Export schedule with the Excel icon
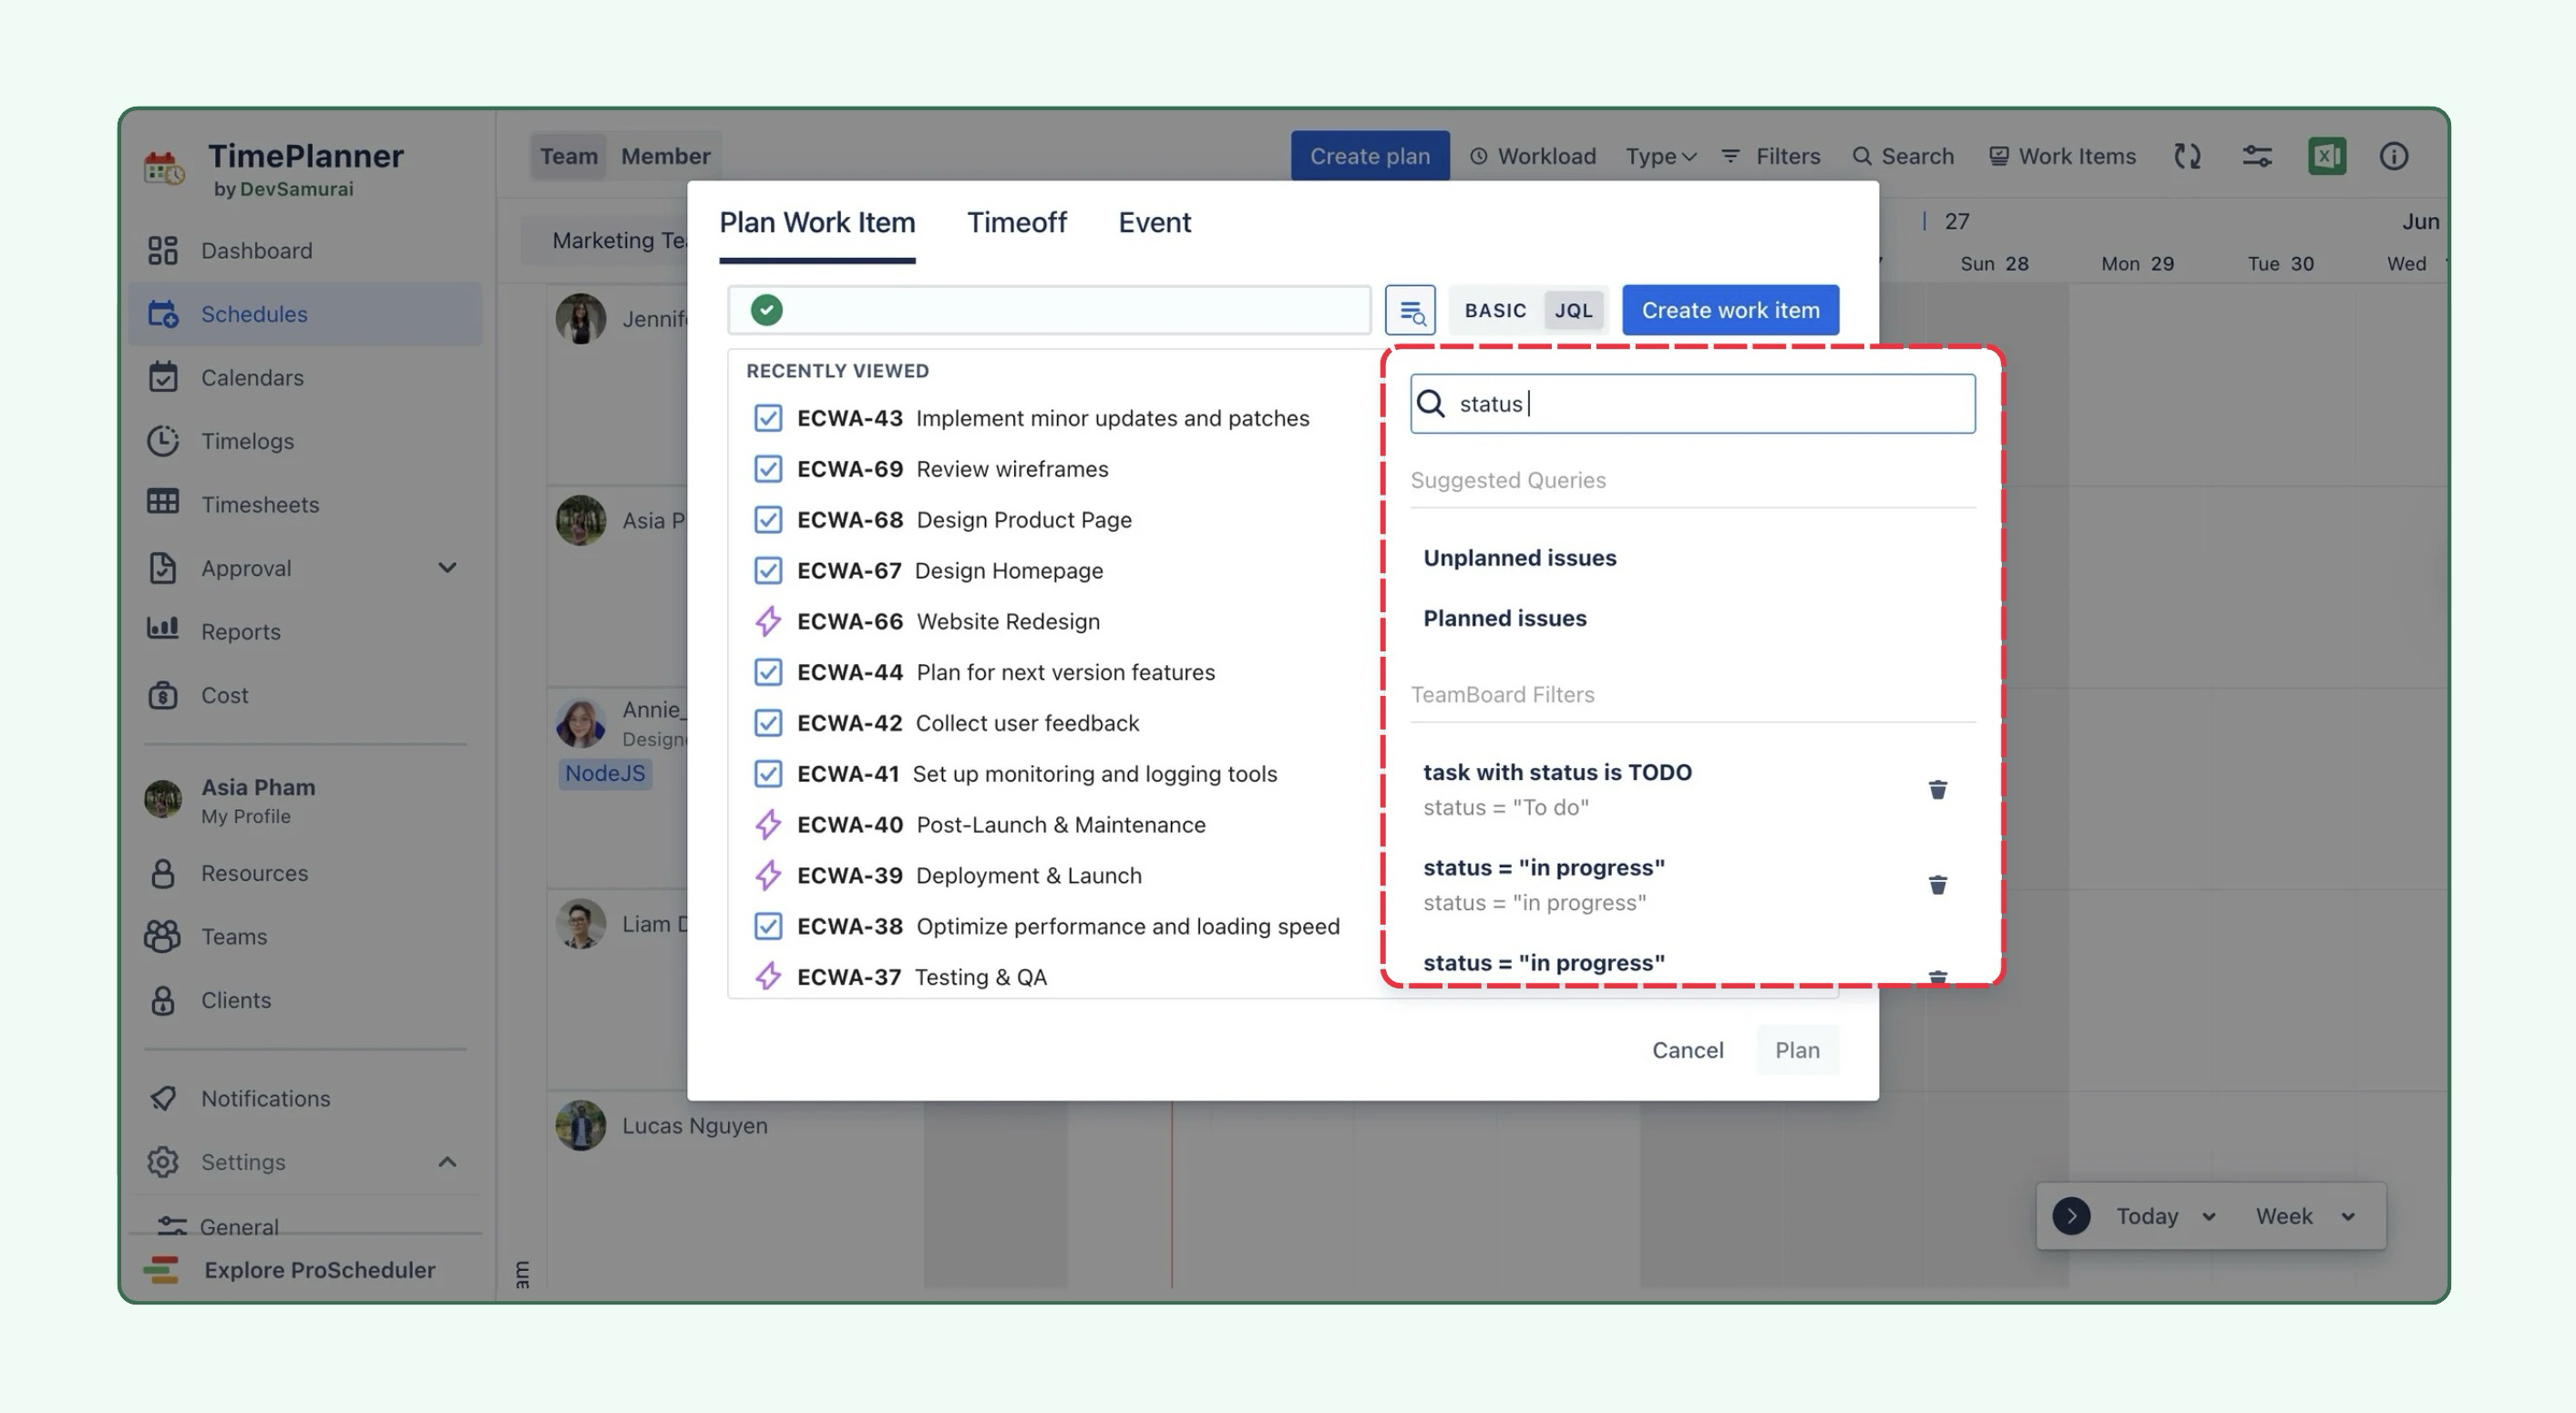 click(2326, 156)
